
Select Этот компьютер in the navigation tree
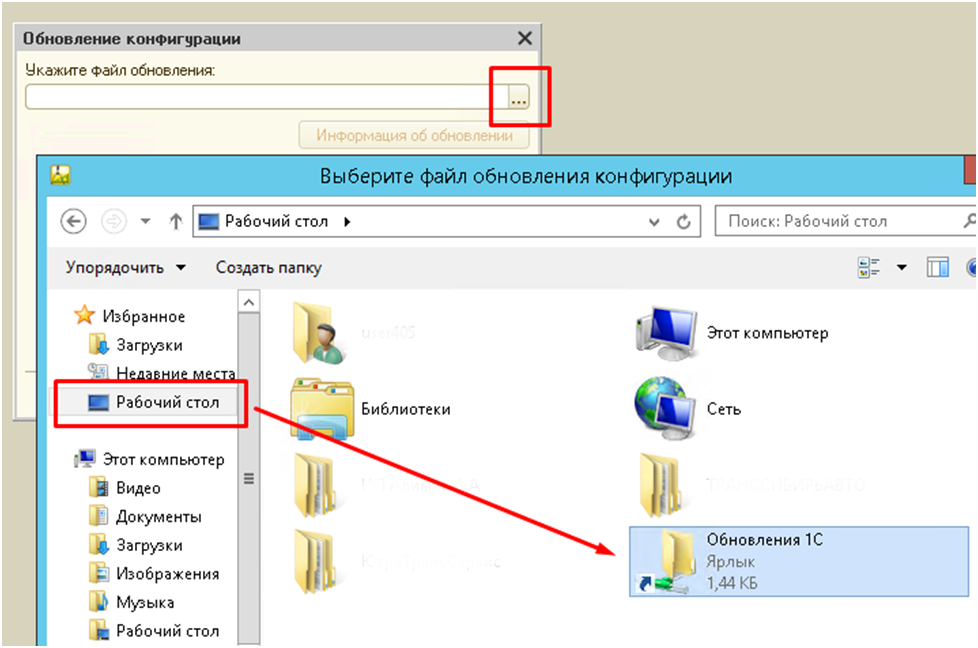pyautogui.click(x=163, y=460)
